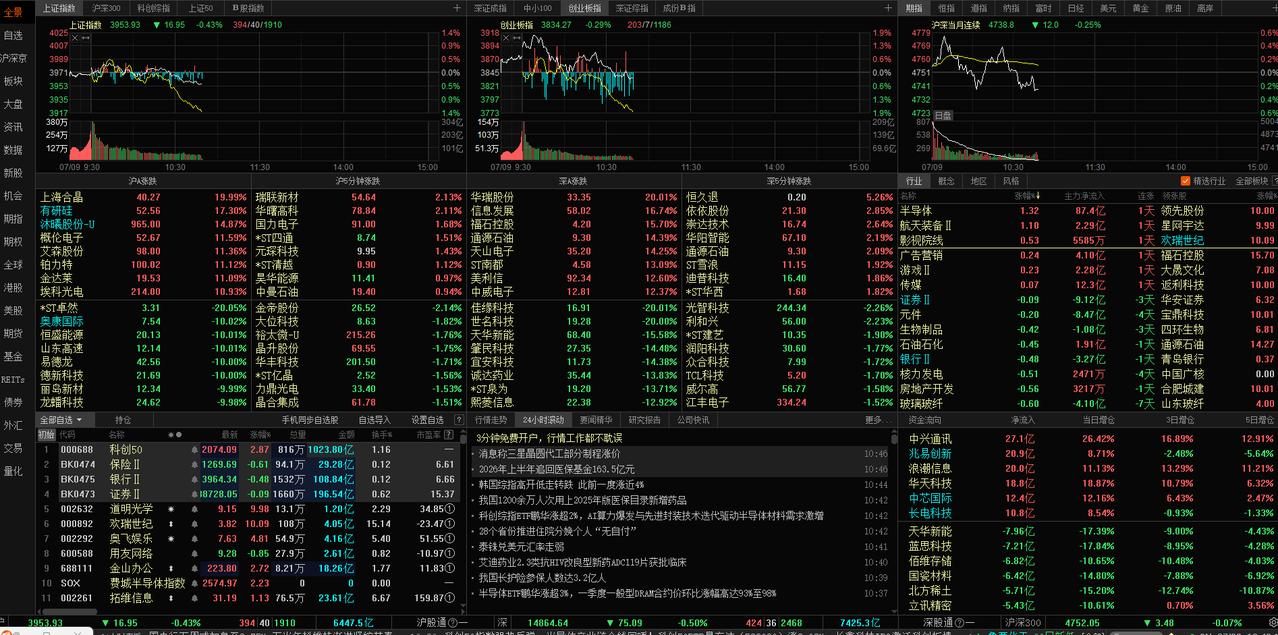Click the bell icon on 道明光学 row

(194, 510)
